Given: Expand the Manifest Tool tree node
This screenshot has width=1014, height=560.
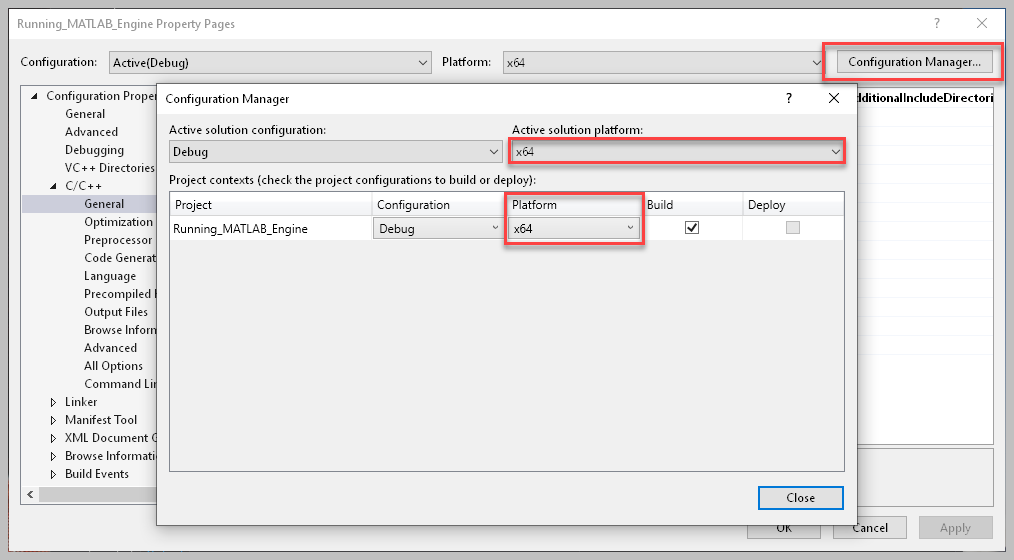Looking at the screenshot, I should point(54,420).
